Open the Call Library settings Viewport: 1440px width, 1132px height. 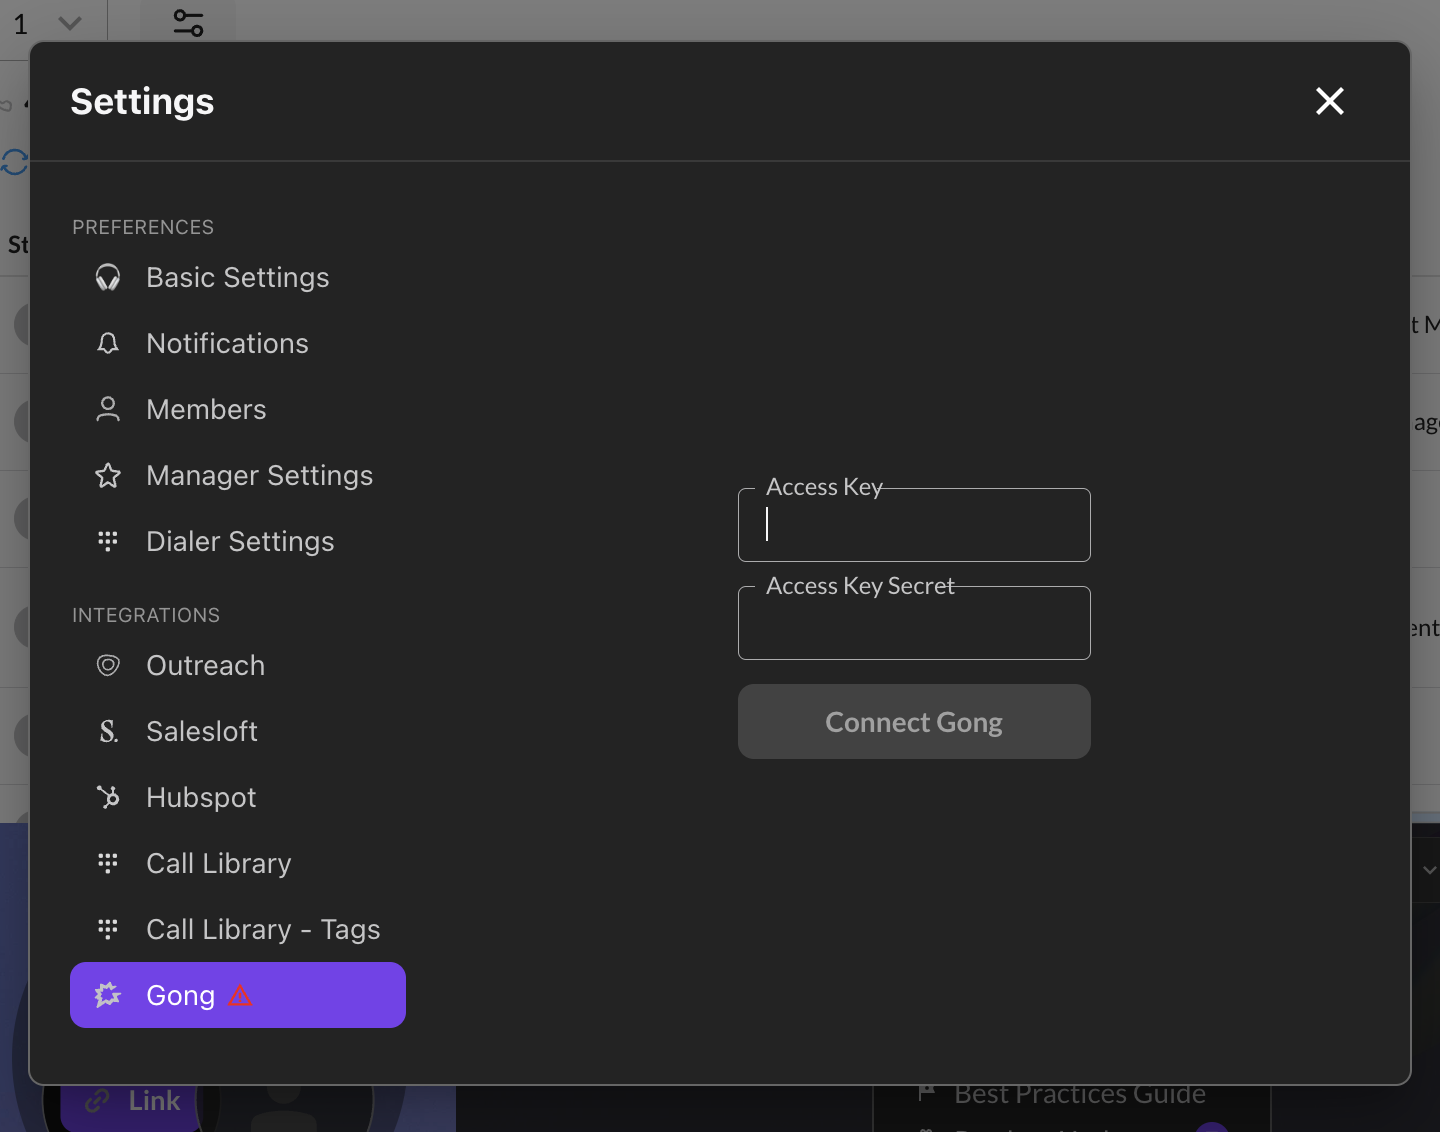(238, 863)
